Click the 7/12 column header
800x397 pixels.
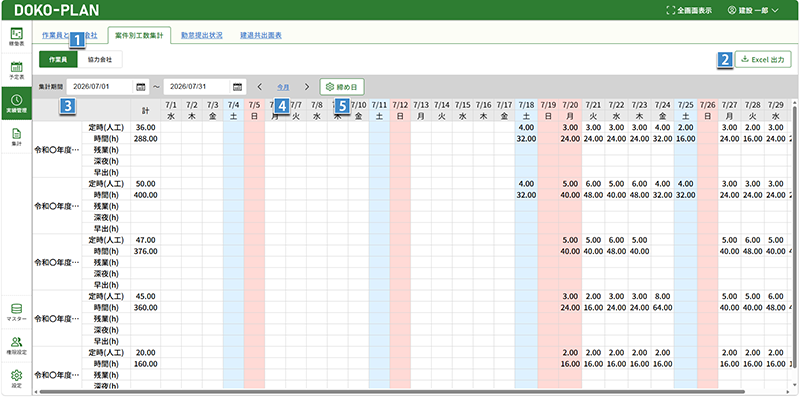[400, 104]
